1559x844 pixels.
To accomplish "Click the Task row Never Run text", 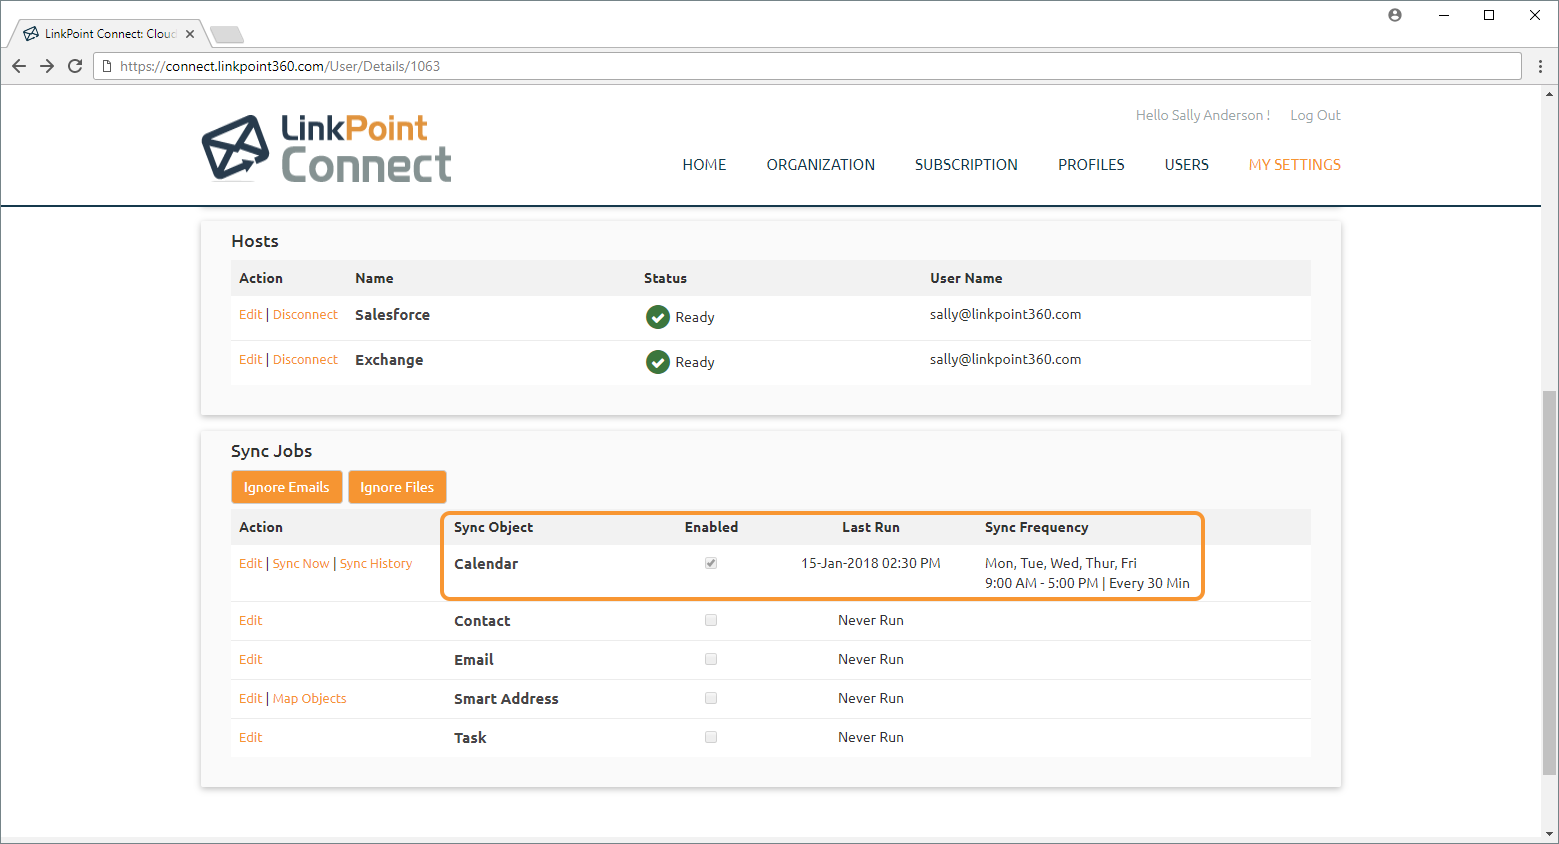I will (x=871, y=737).
